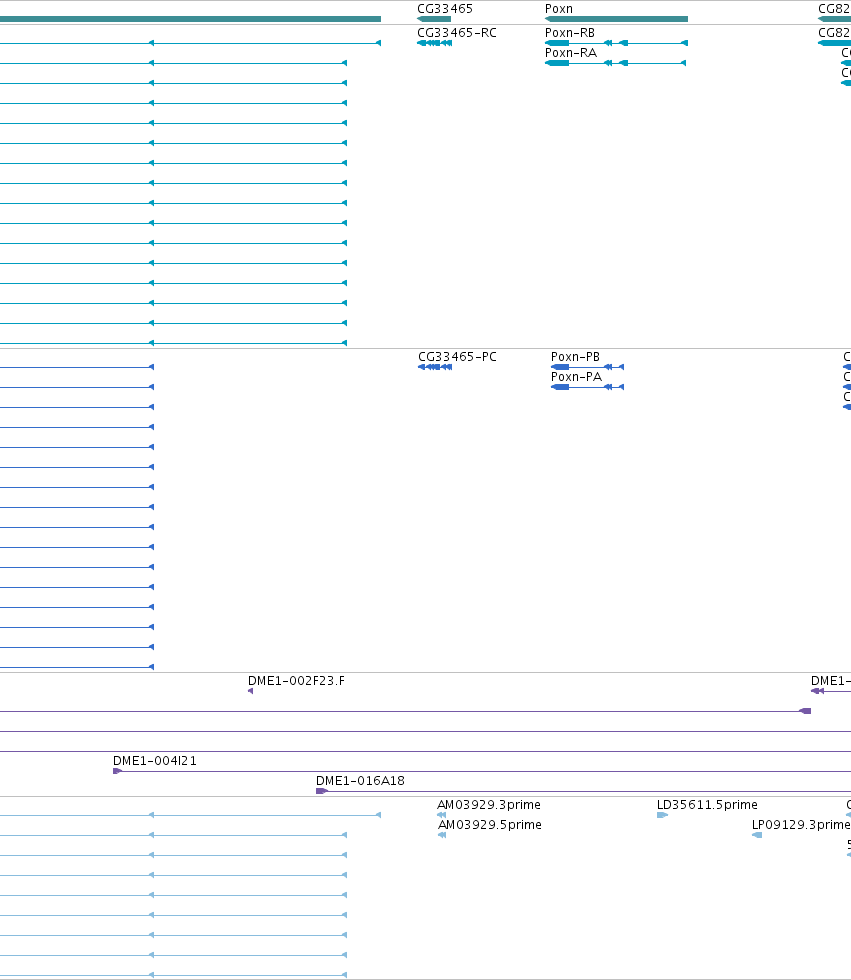Click the Poxn gene label
The image size is (851, 980).
coord(559,9)
